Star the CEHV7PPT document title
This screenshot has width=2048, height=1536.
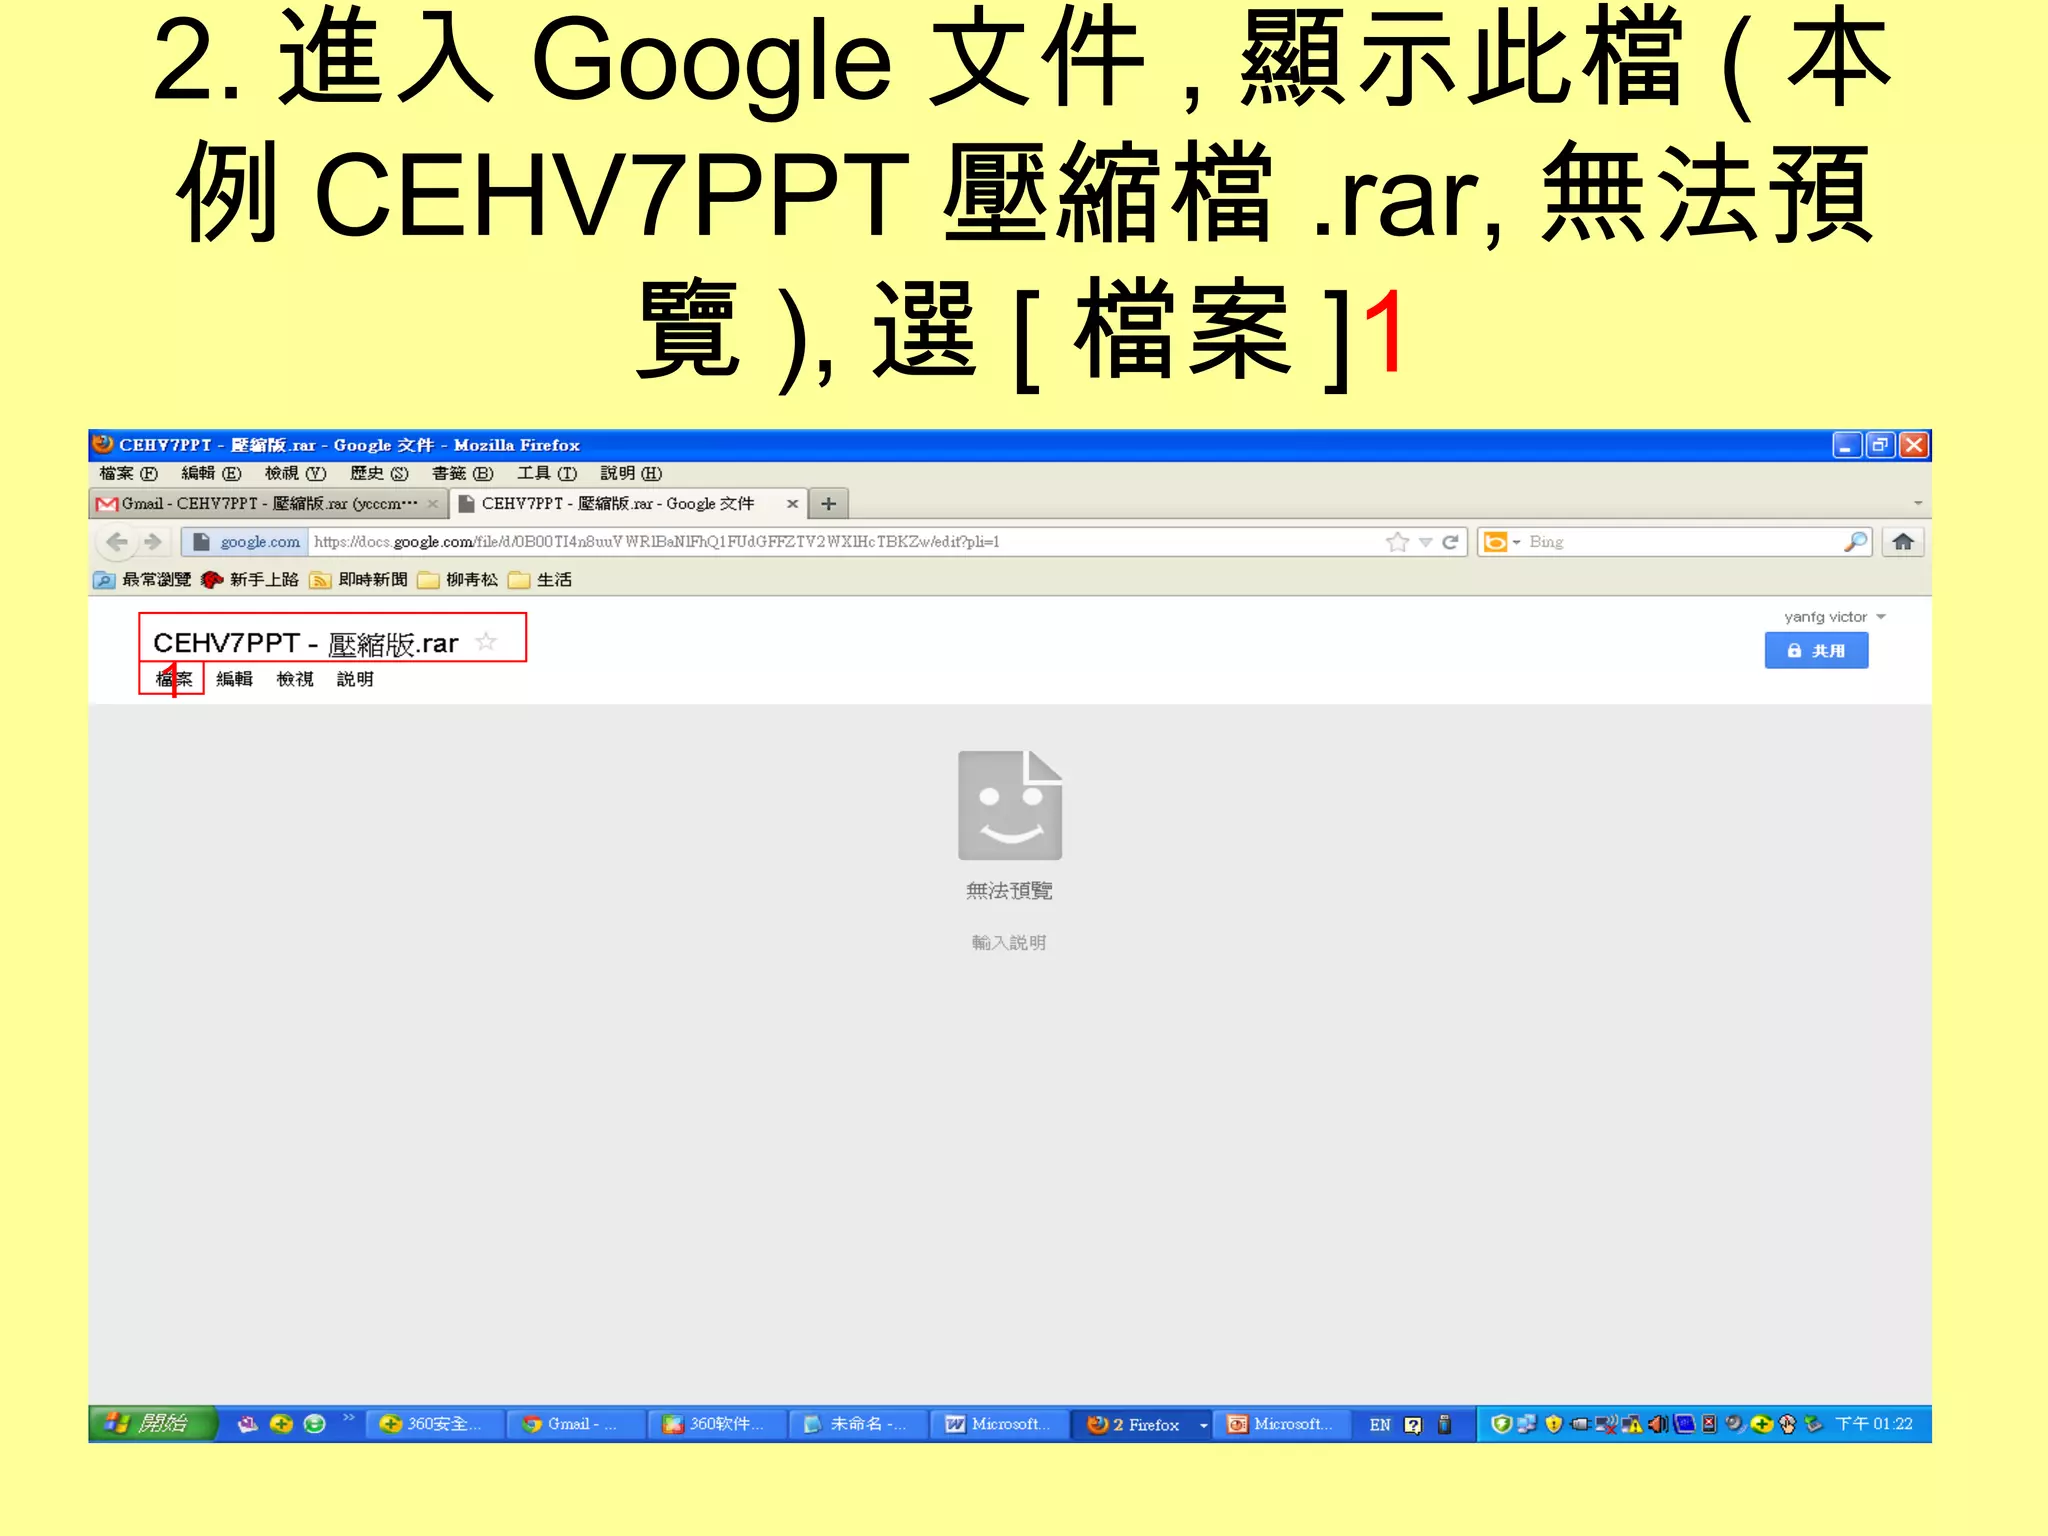tap(486, 642)
